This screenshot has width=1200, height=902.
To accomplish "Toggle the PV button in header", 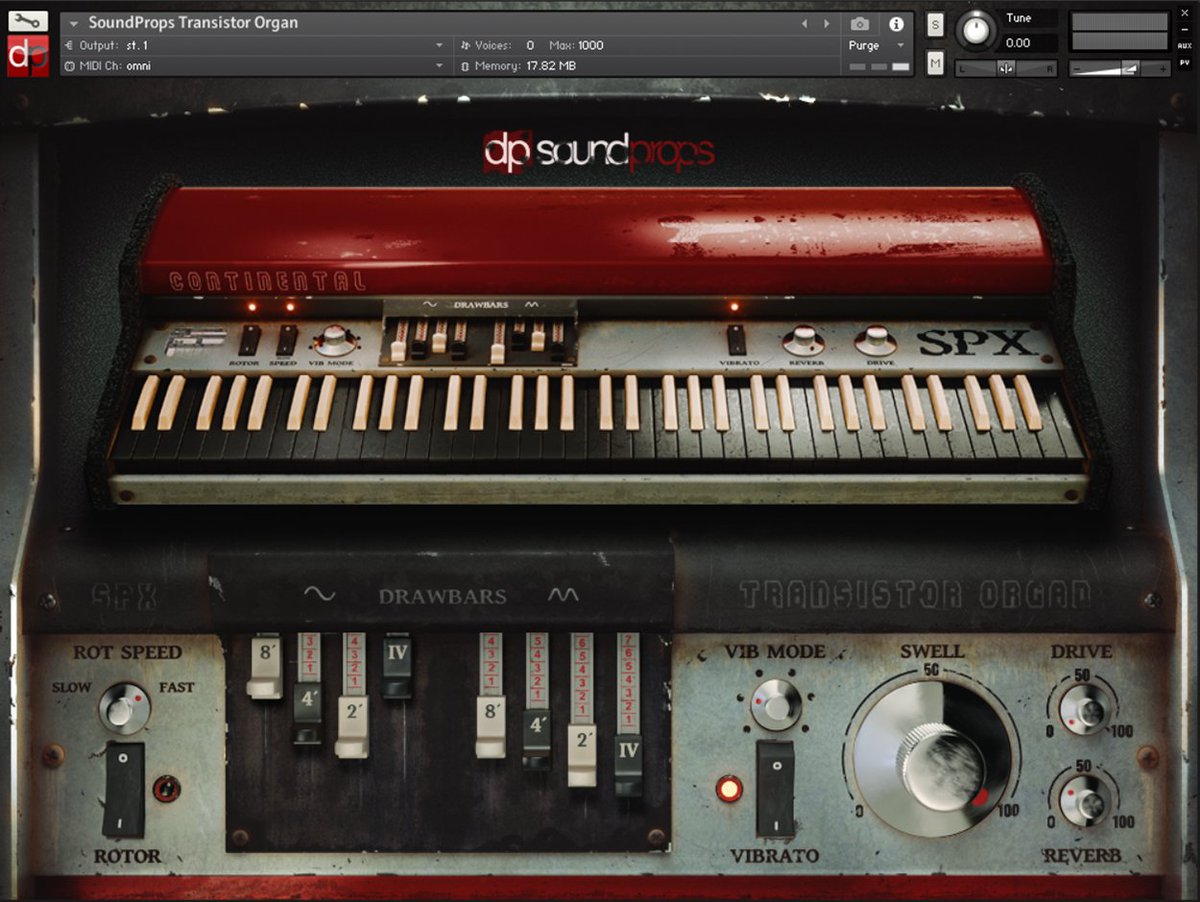I will point(1185,62).
